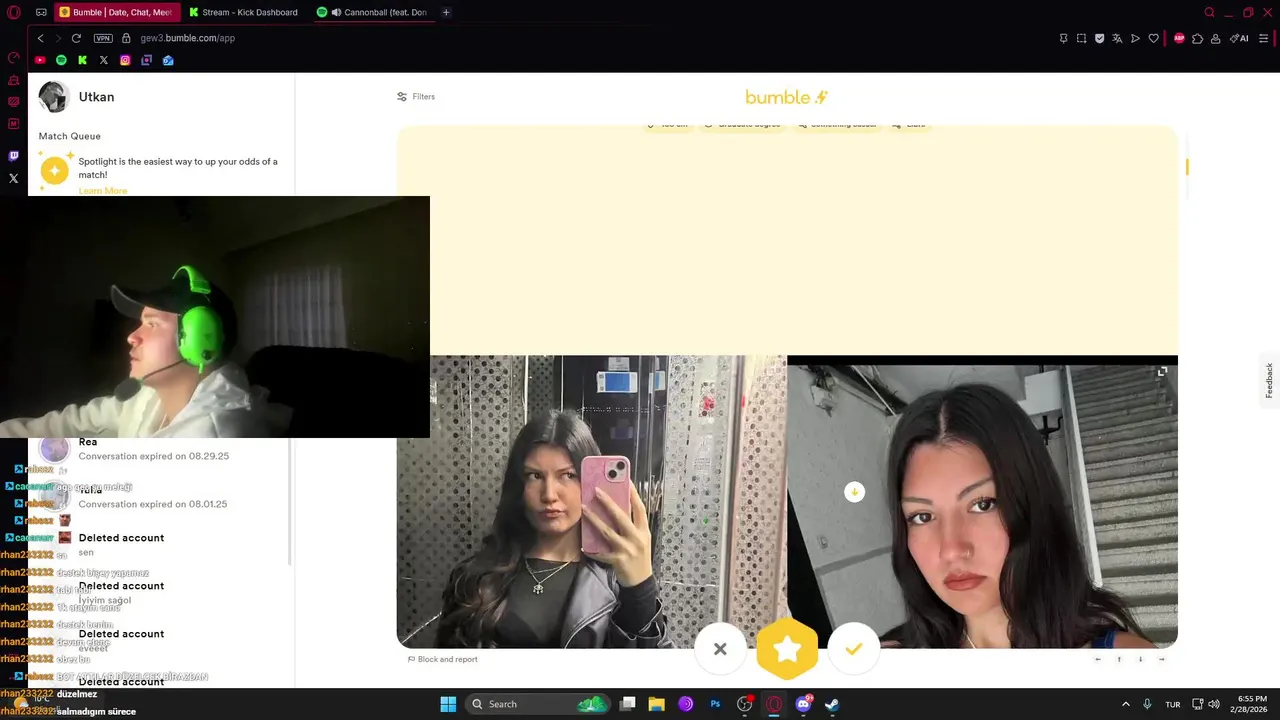The width and height of the screenshot is (1280, 720).
Task: Go back with the browser back arrow
Action: tap(41, 38)
